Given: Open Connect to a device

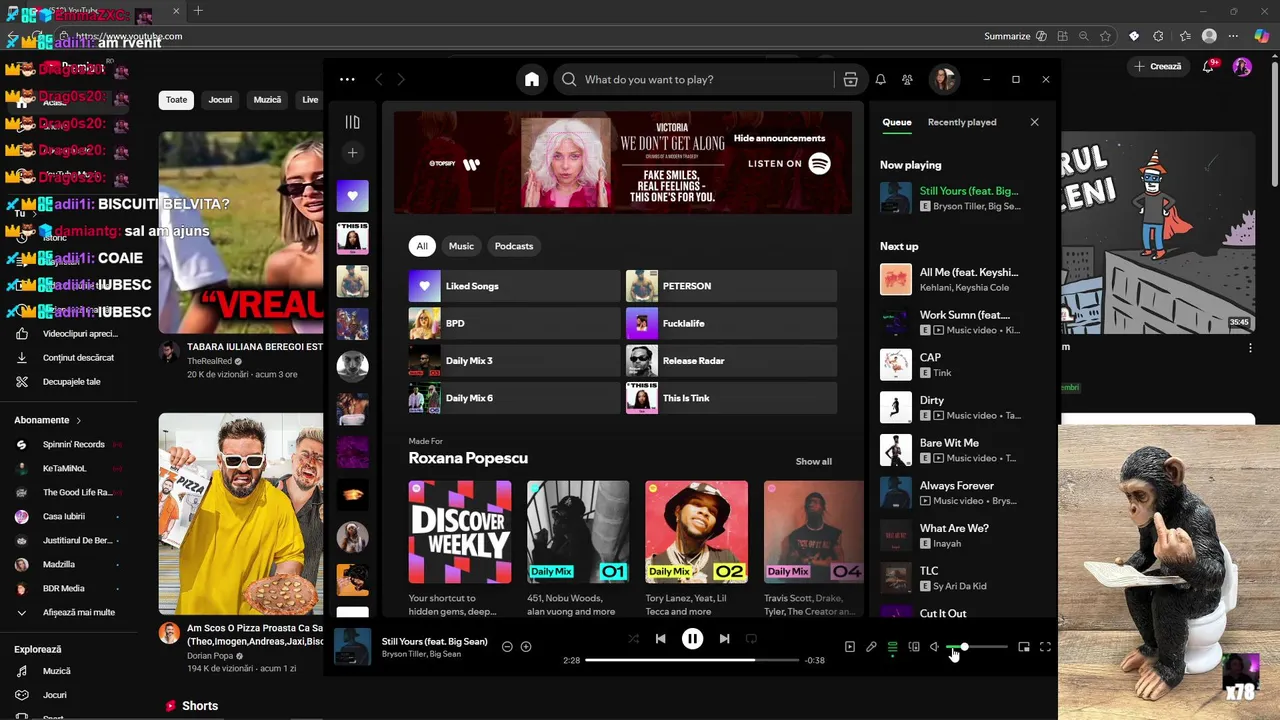Looking at the screenshot, I should (913, 647).
